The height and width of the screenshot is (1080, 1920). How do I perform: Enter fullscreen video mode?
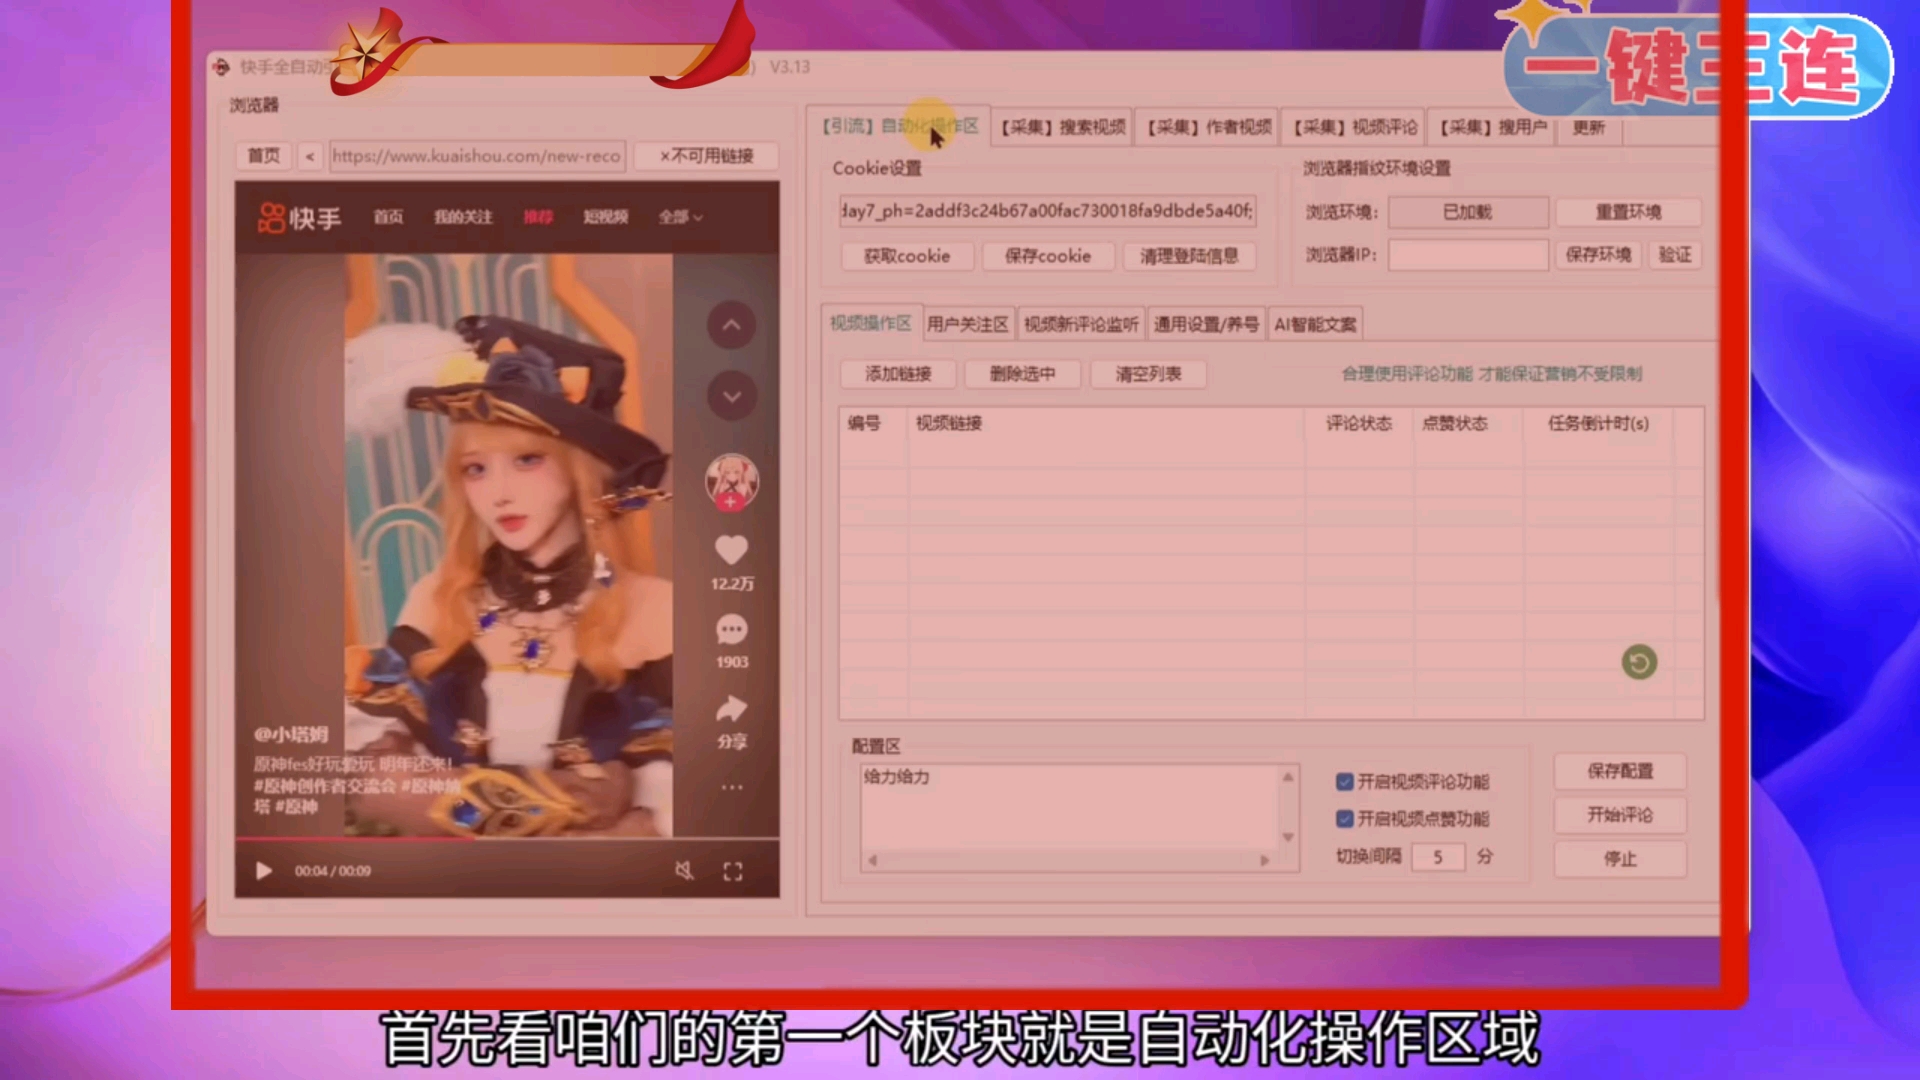click(x=733, y=871)
